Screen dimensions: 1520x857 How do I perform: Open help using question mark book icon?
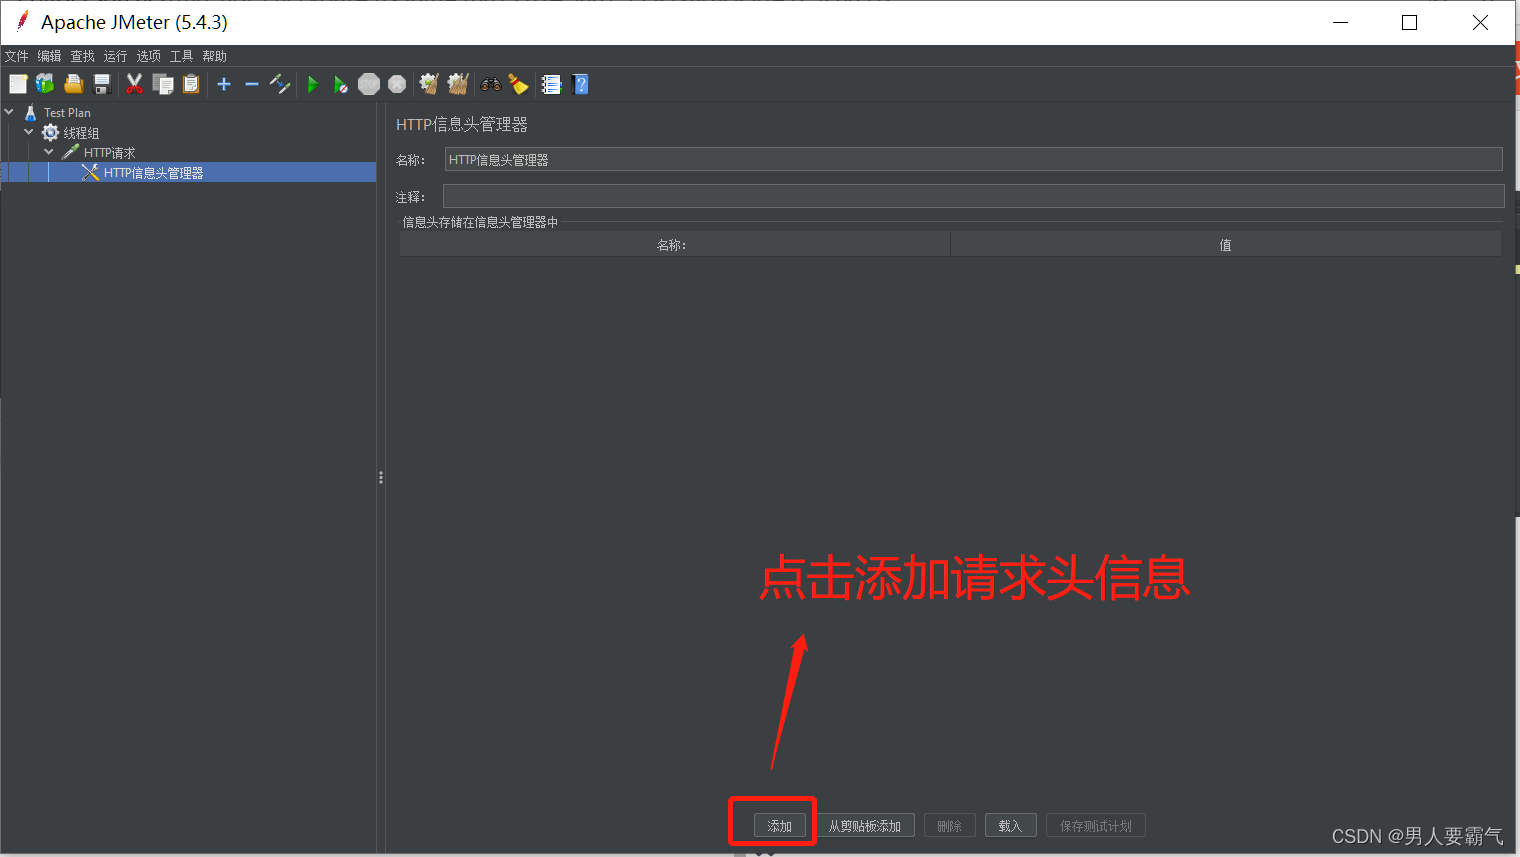580,84
